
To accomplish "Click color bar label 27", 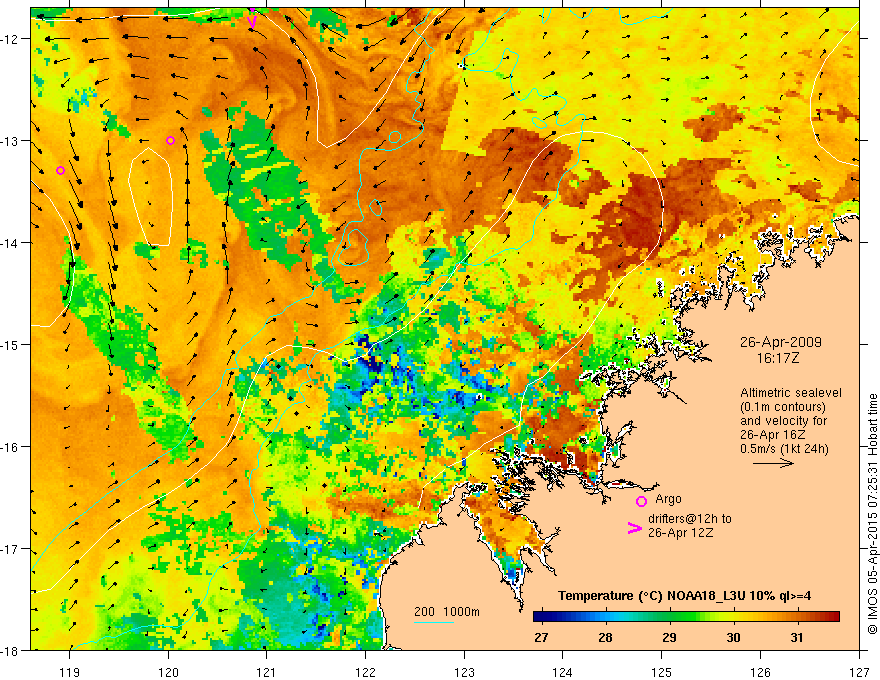I will point(541,638).
